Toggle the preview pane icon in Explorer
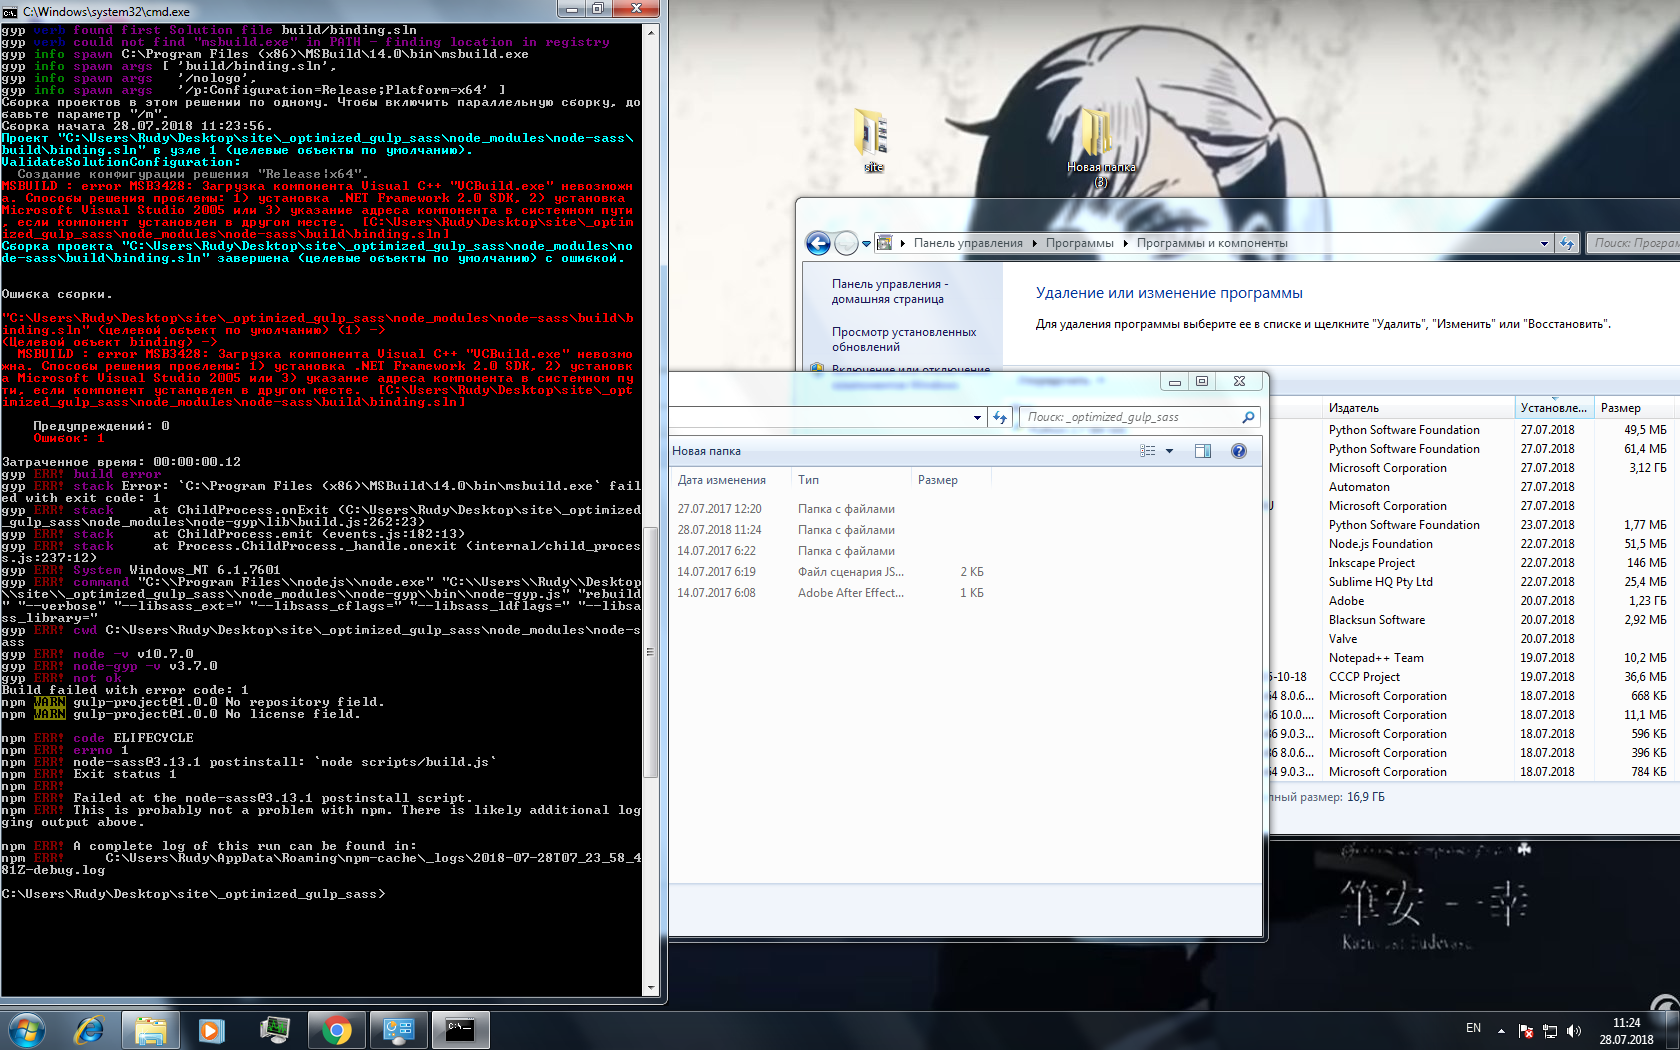This screenshot has height=1050, width=1680. (x=1203, y=451)
